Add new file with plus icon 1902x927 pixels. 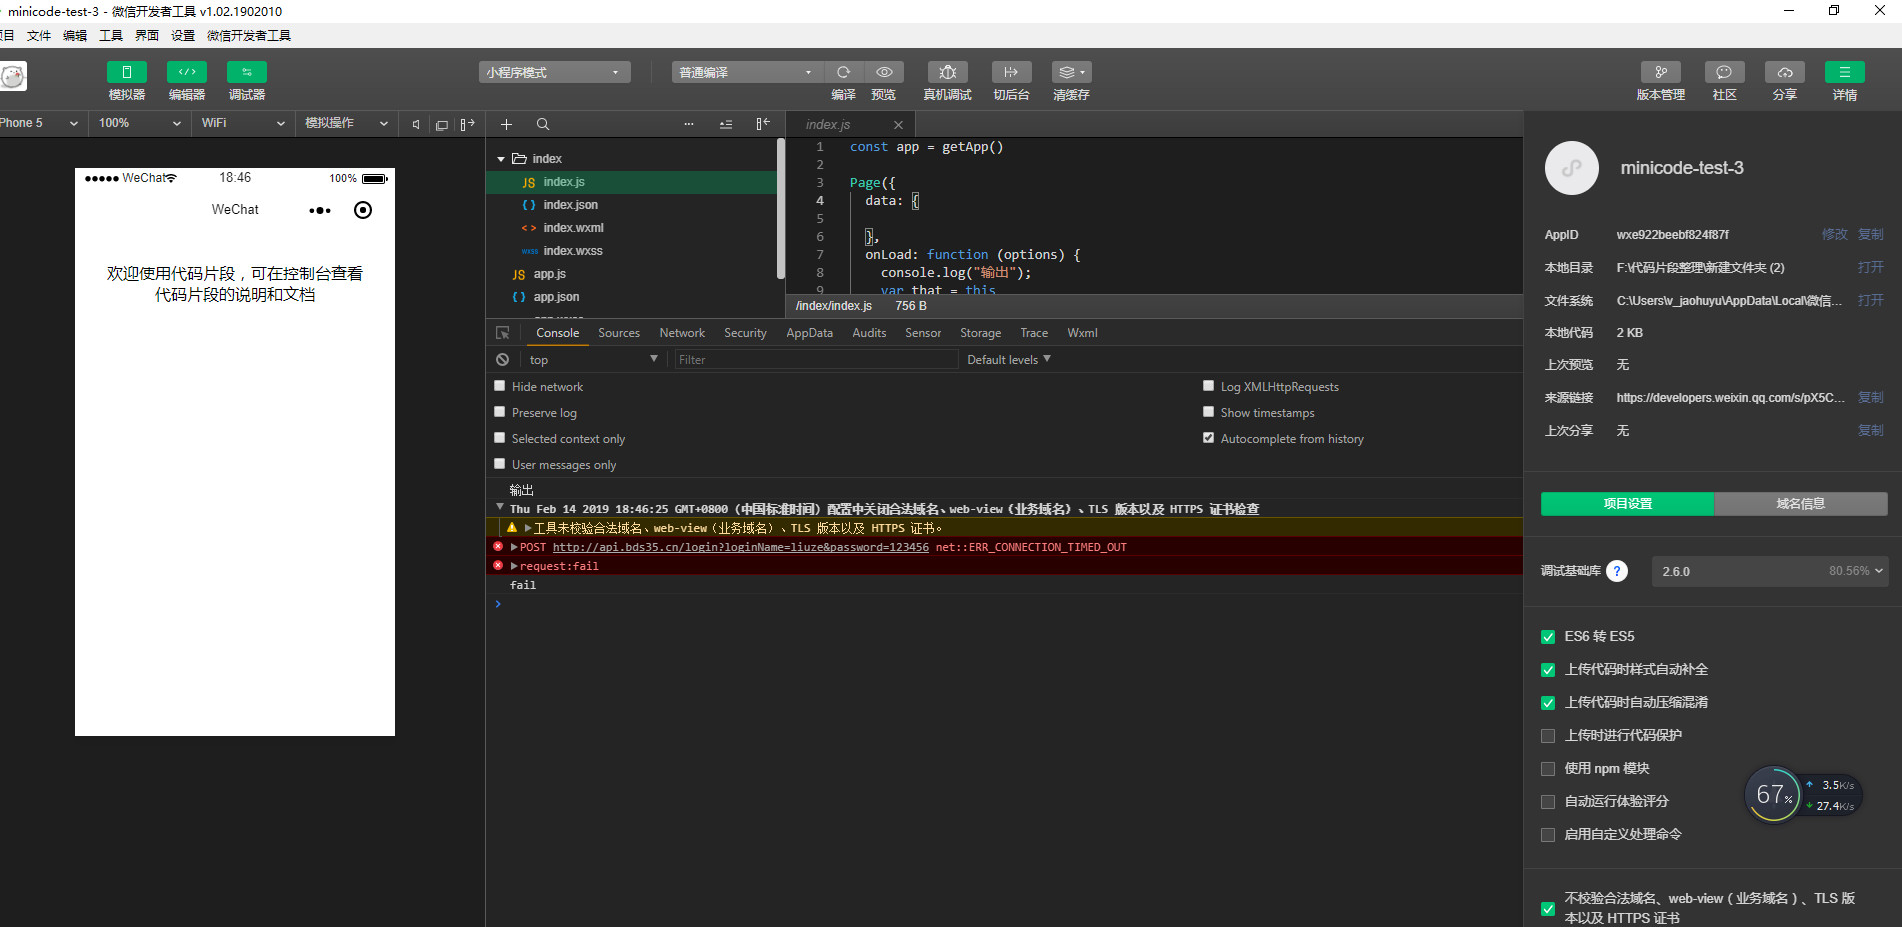[x=506, y=124]
